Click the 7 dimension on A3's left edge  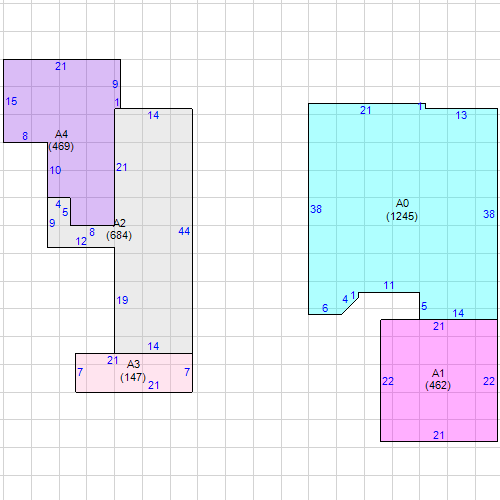tap(80, 372)
